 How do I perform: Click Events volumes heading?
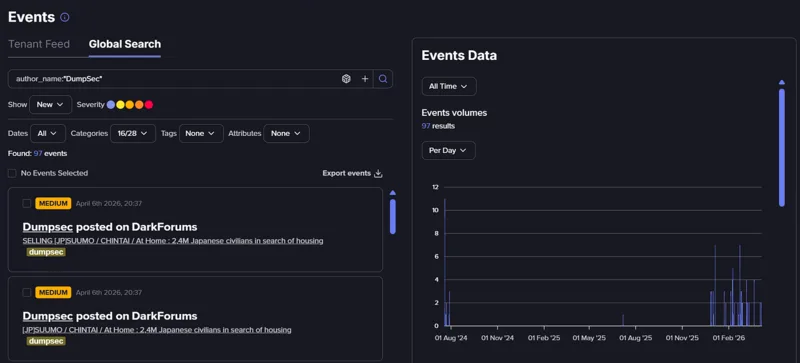pos(454,113)
